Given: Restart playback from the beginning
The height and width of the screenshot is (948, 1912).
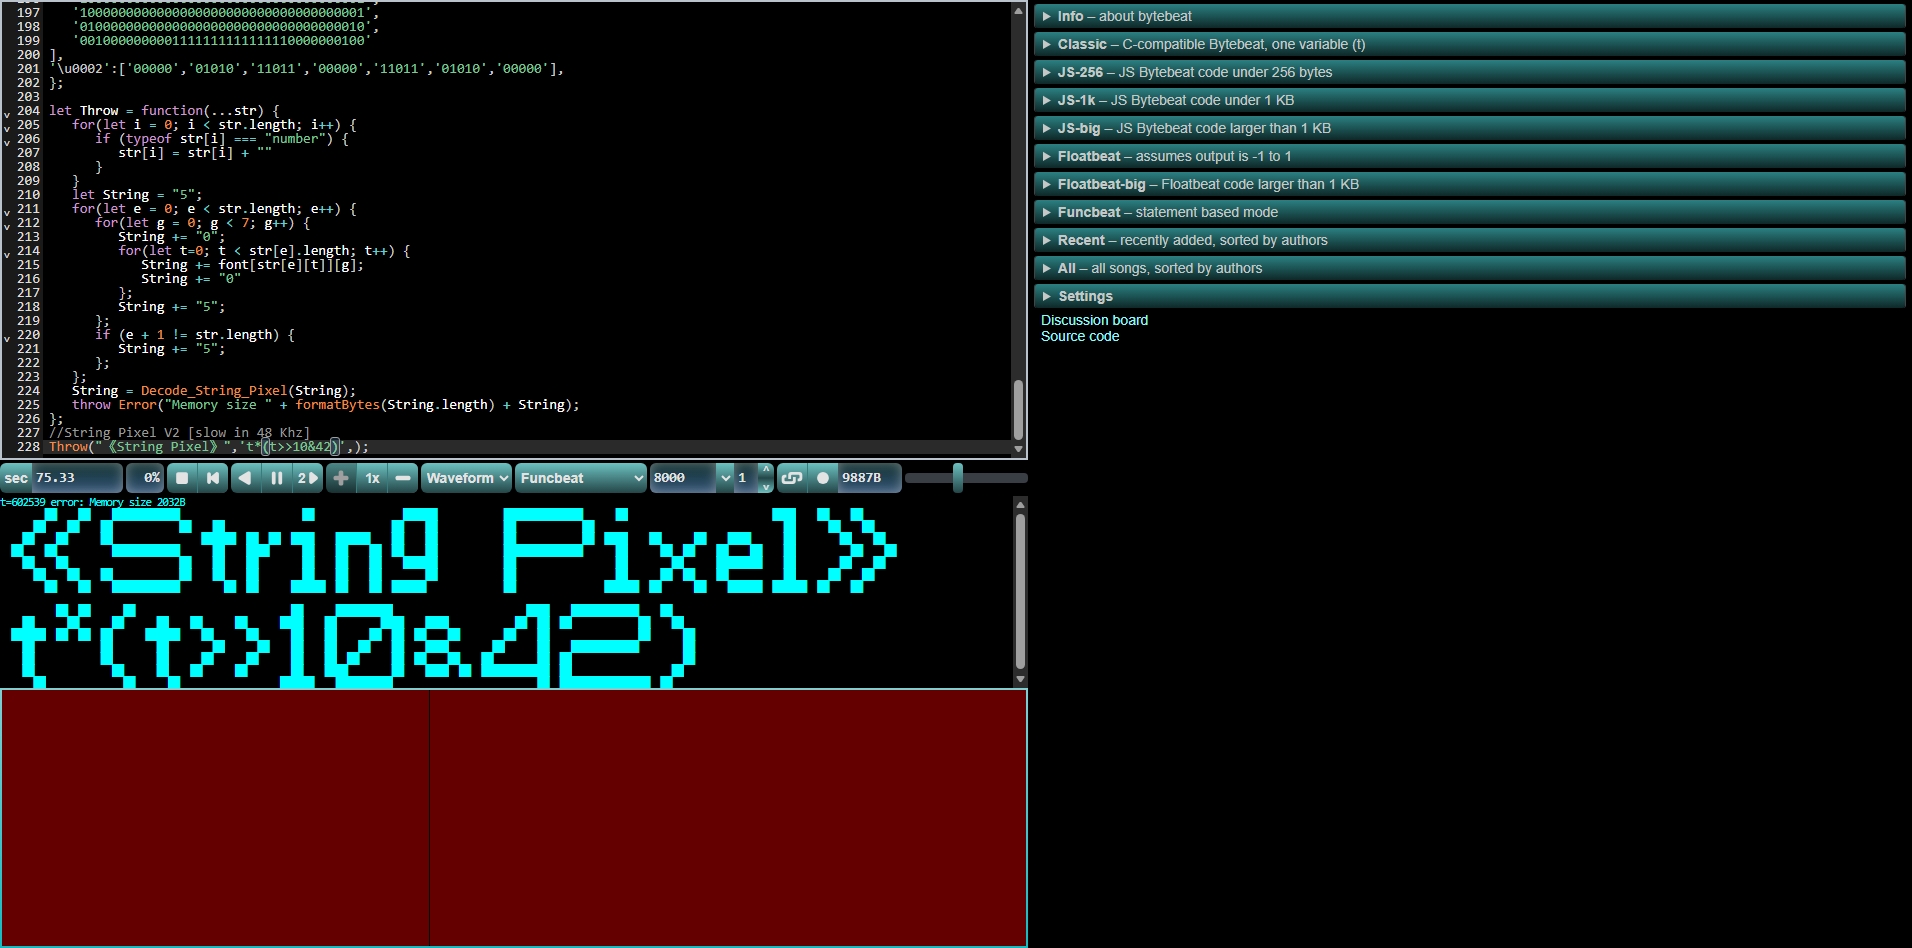Looking at the screenshot, I should (x=213, y=478).
